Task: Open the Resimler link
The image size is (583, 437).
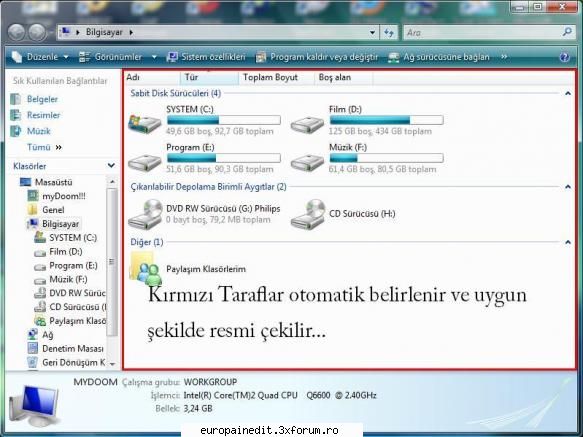Action: pyautogui.click(x=44, y=115)
